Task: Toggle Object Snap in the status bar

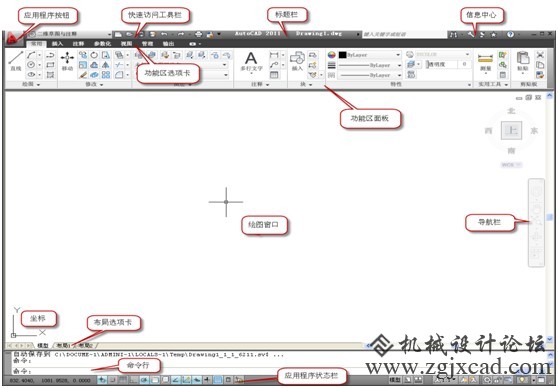Action: point(154,380)
